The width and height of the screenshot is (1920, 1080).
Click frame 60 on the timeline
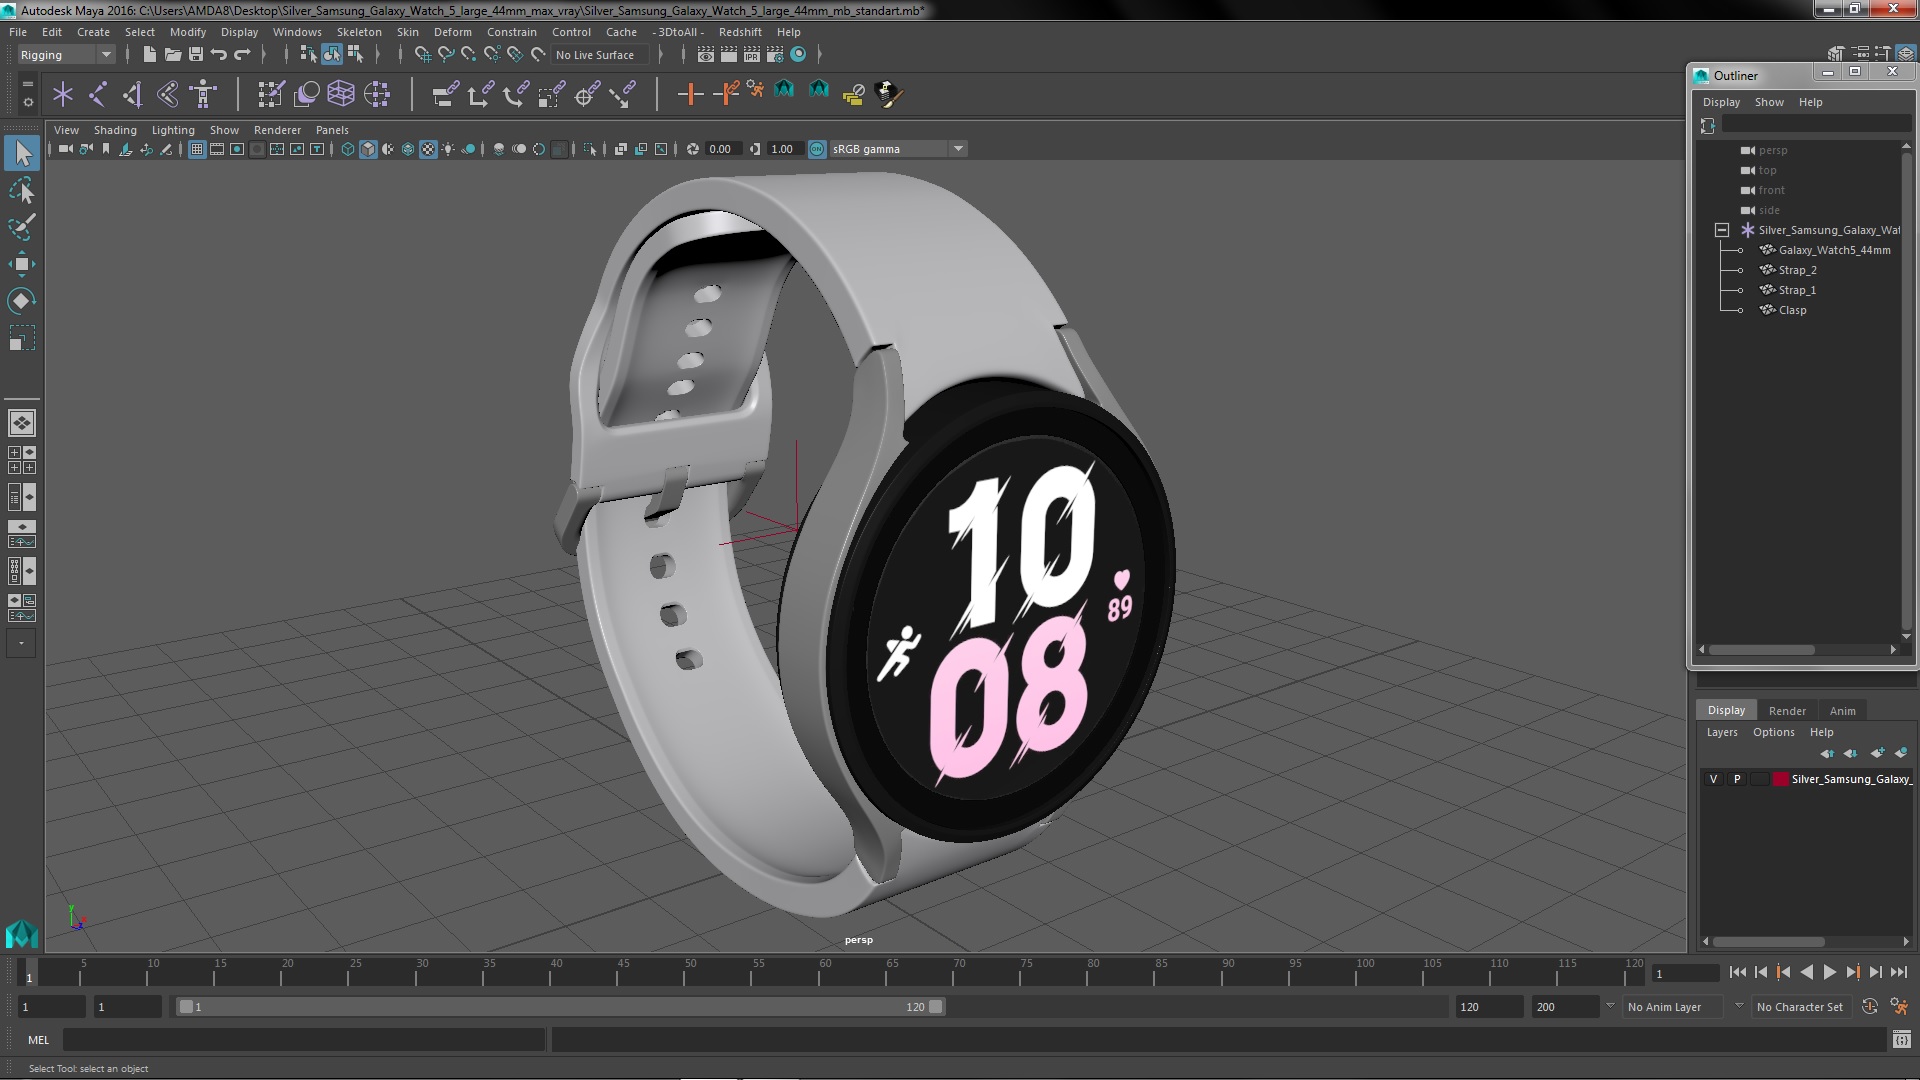point(825,972)
